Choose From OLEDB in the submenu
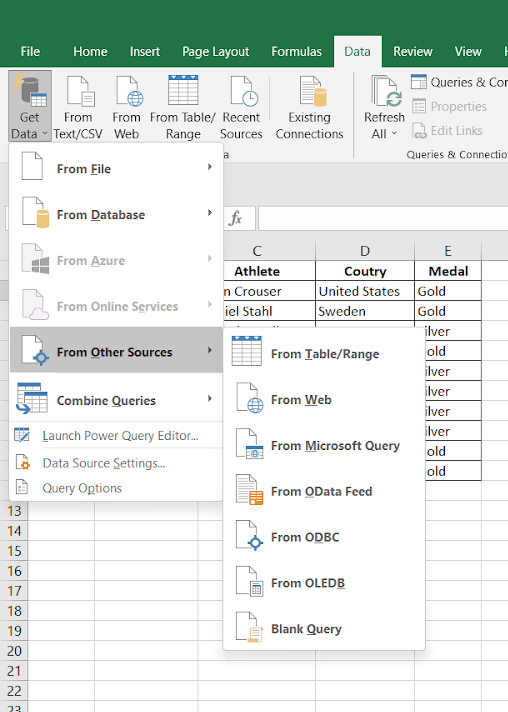 (x=324, y=583)
